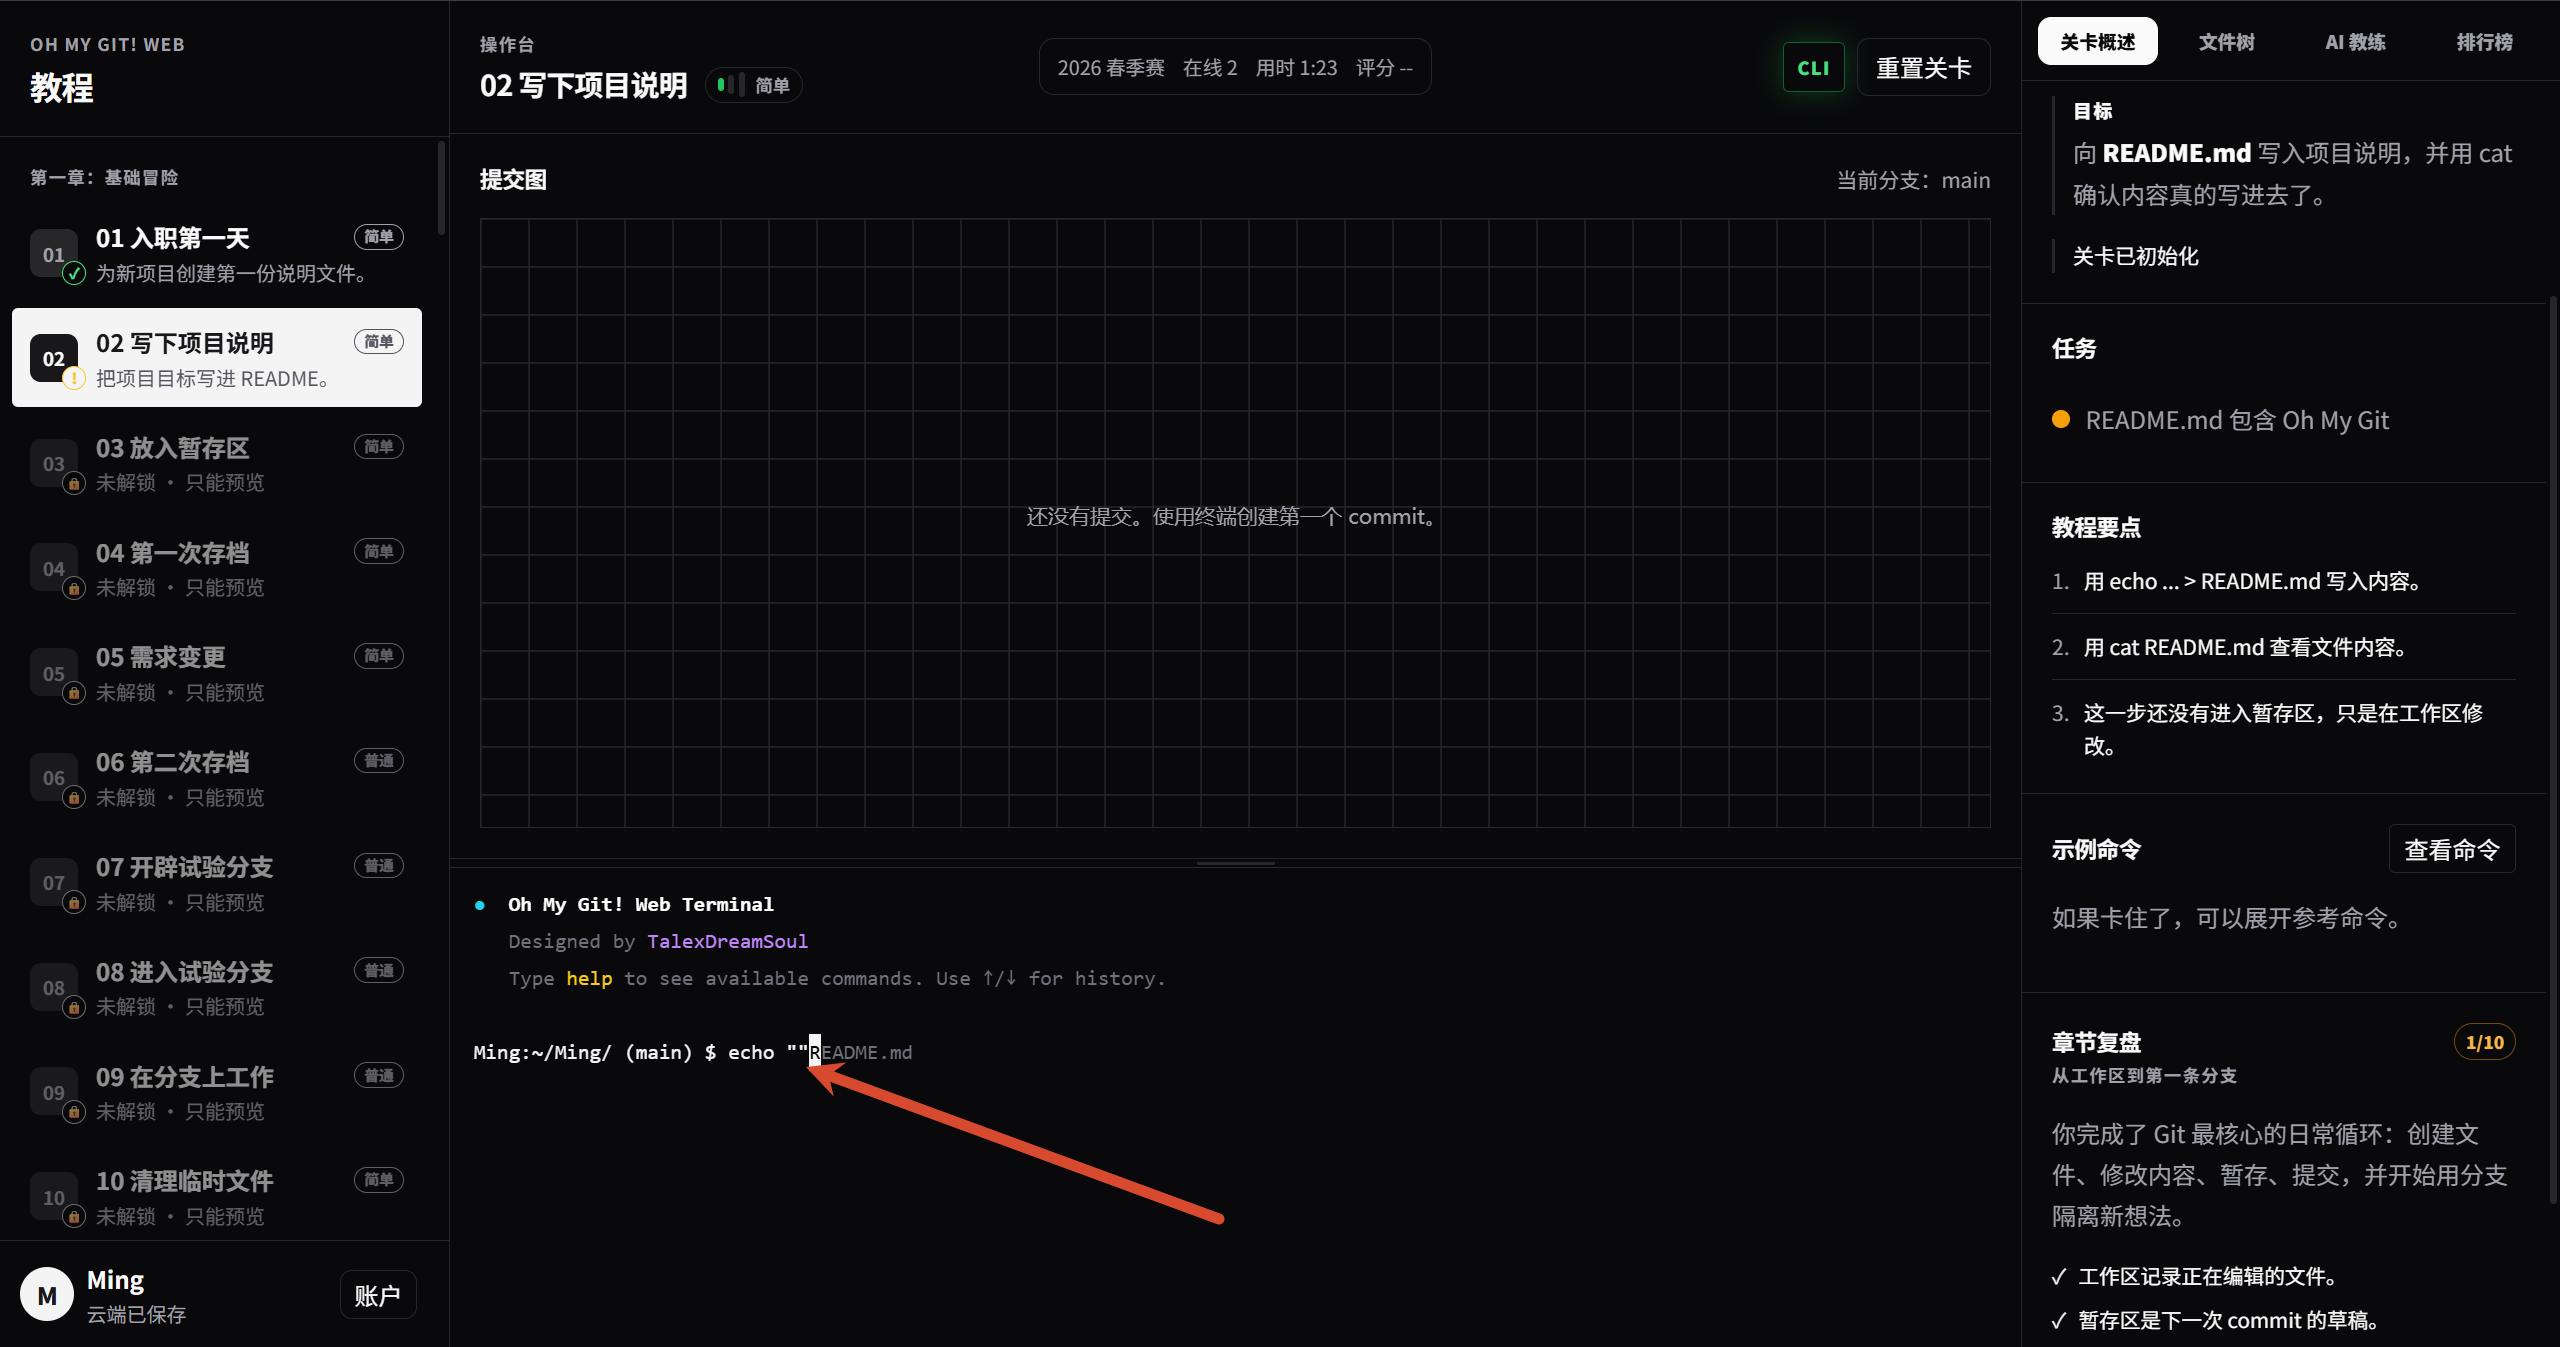Click the task README.md 包含 Oh My Git
The height and width of the screenshot is (1347, 2560).
(x=2237, y=420)
